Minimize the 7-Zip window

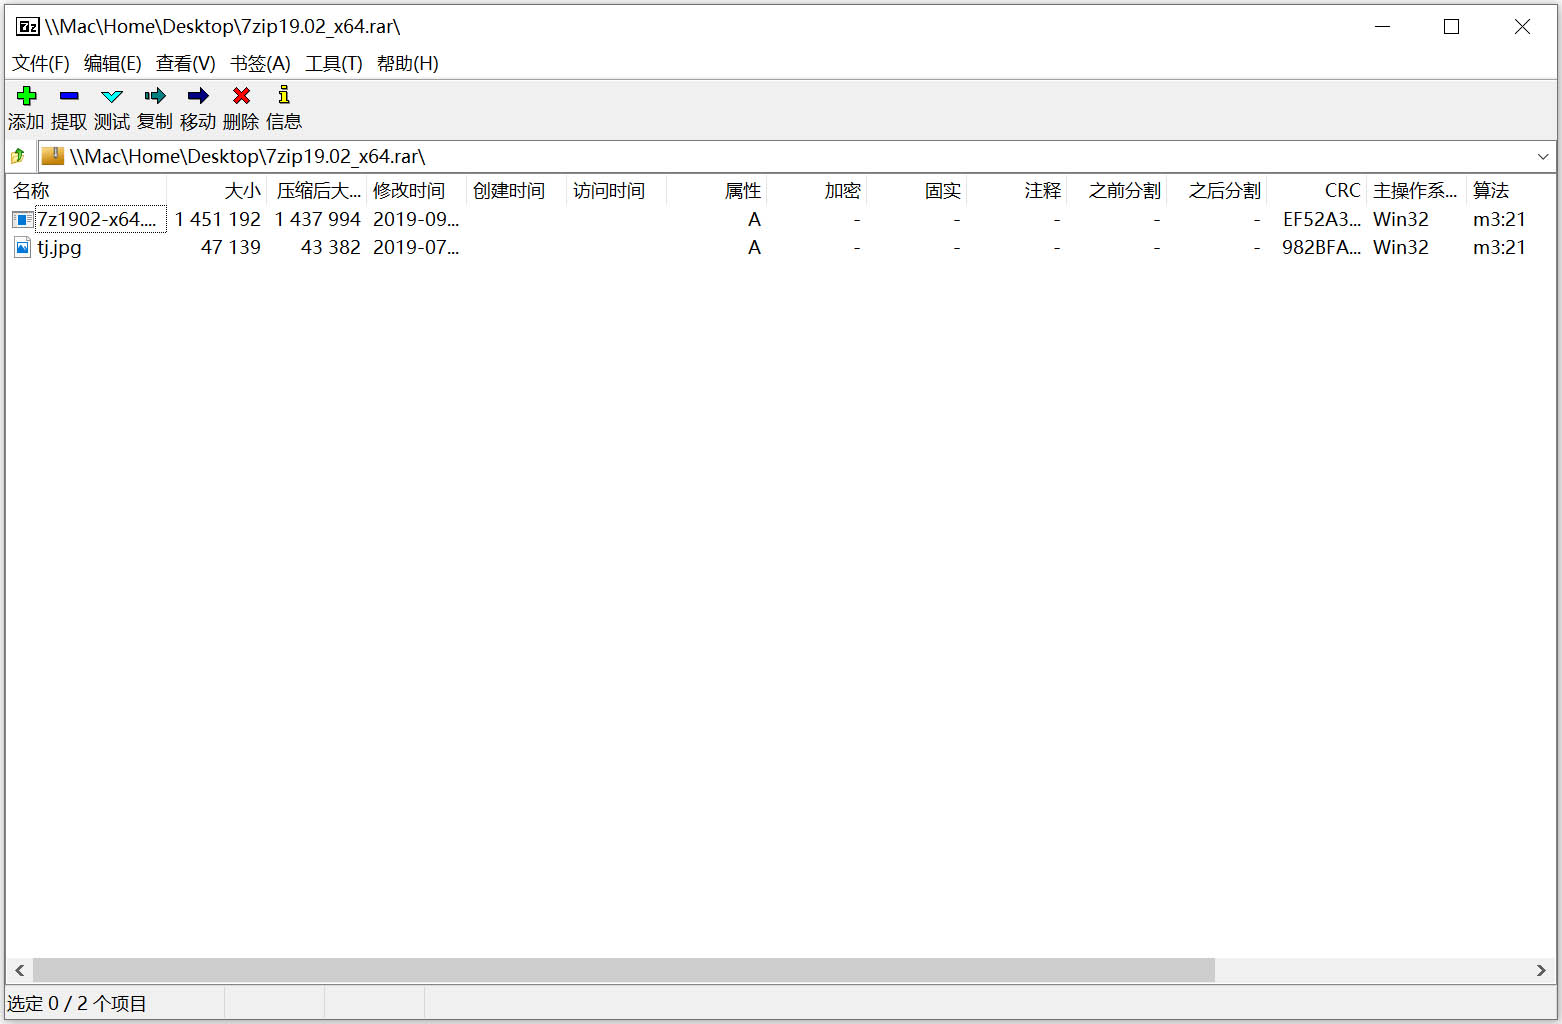(x=1383, y=27)
